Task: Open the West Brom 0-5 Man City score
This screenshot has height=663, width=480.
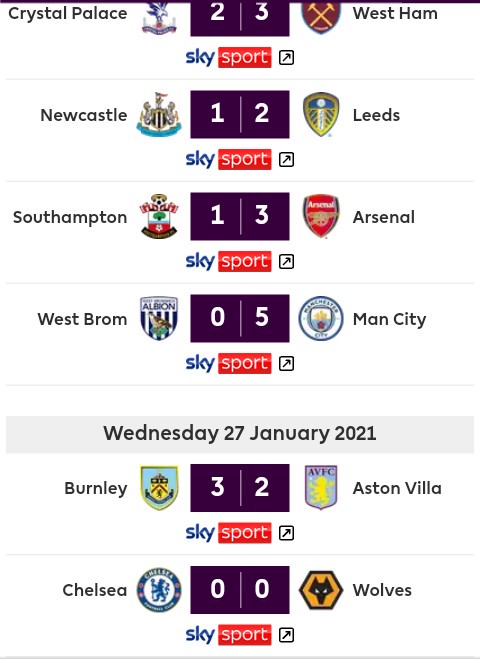Action: [x=240, y=318]
